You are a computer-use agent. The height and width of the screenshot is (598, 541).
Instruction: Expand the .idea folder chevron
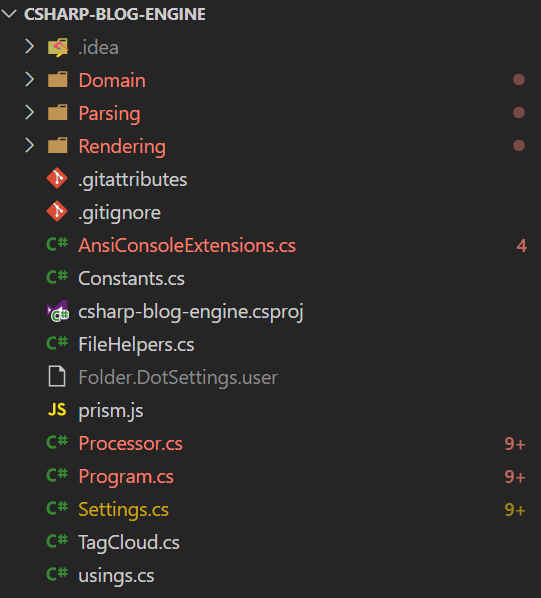(x=29, y=47)
